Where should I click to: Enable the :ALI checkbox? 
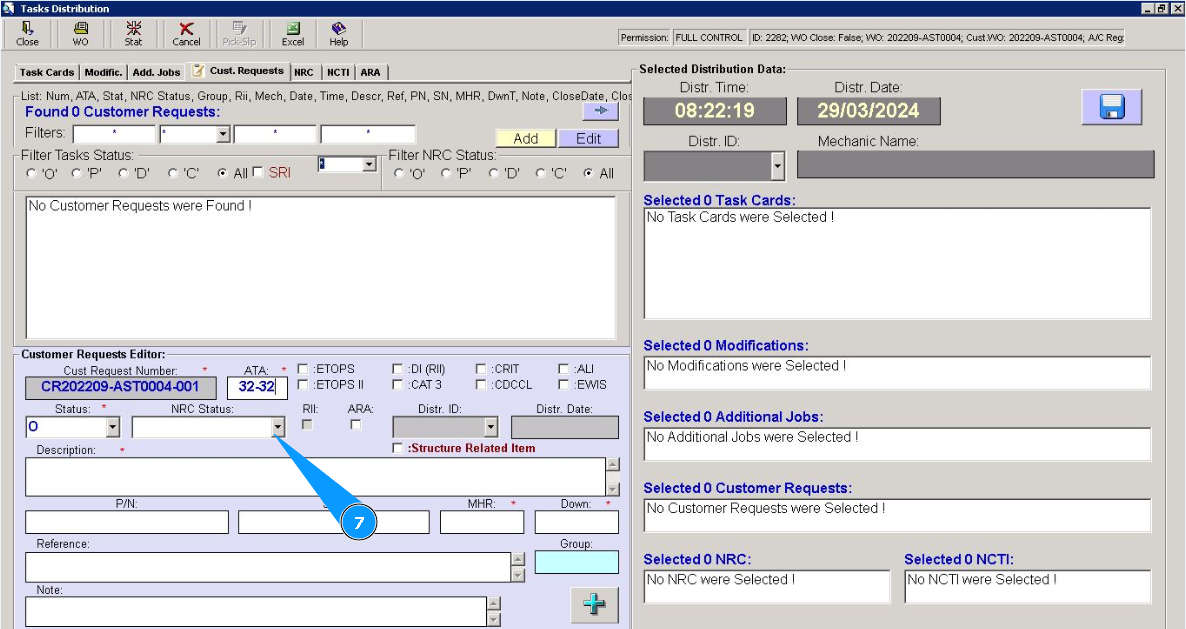(x=563, y=369)
